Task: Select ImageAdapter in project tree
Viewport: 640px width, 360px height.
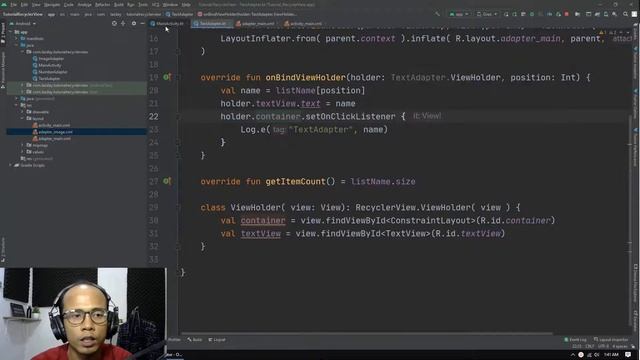Action: pyautogui.click(x=51, y=59)
